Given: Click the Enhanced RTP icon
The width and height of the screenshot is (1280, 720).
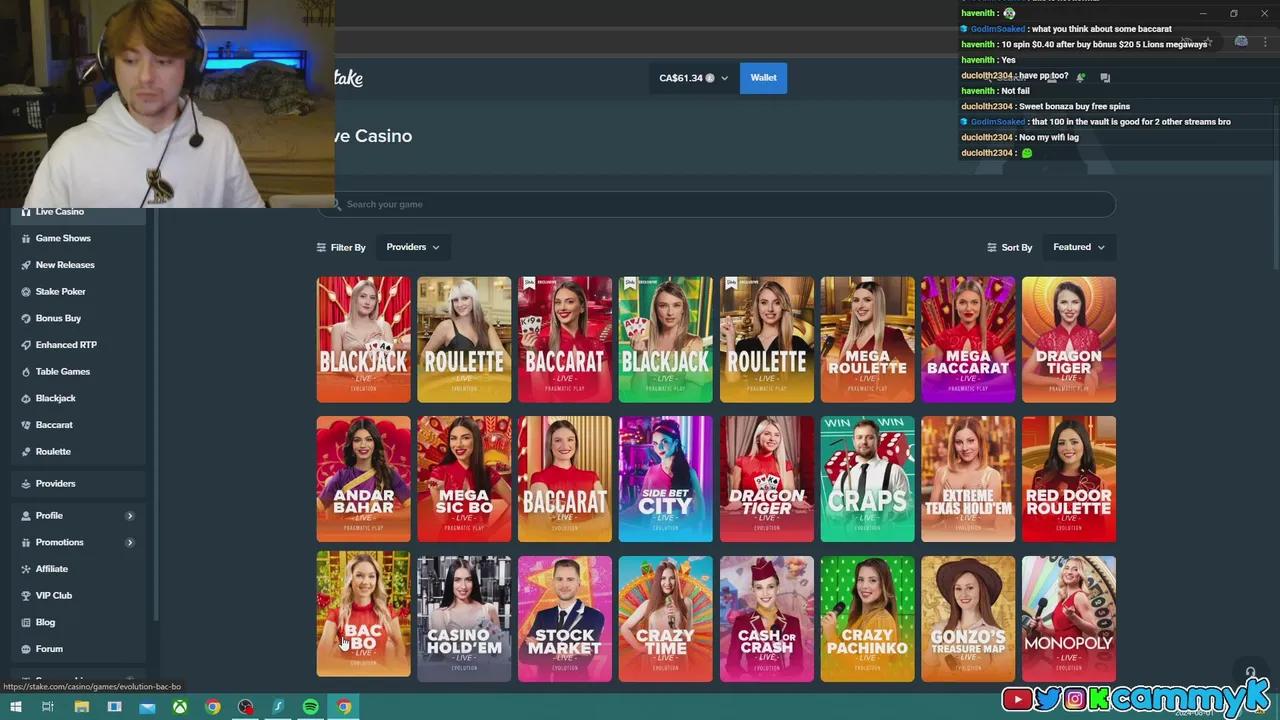Looking at the screenshot, I should click(26, 345).
